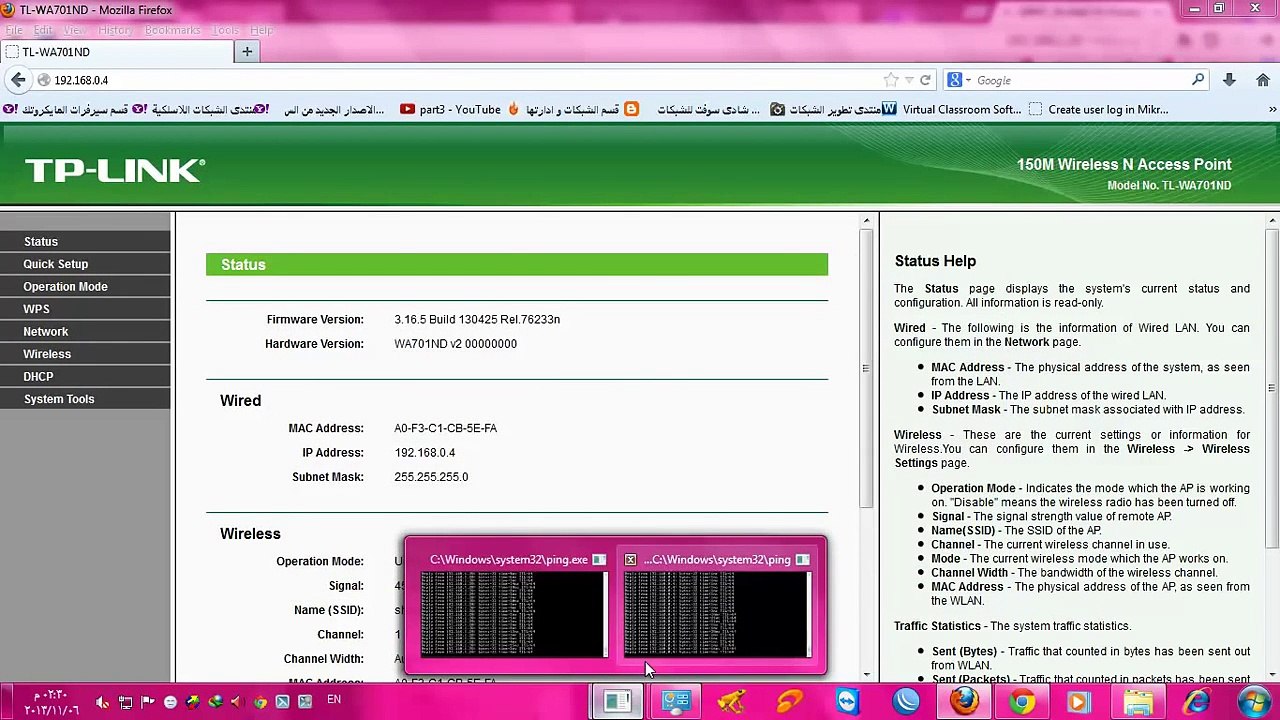Click the command prompt taskbar button

617,702
